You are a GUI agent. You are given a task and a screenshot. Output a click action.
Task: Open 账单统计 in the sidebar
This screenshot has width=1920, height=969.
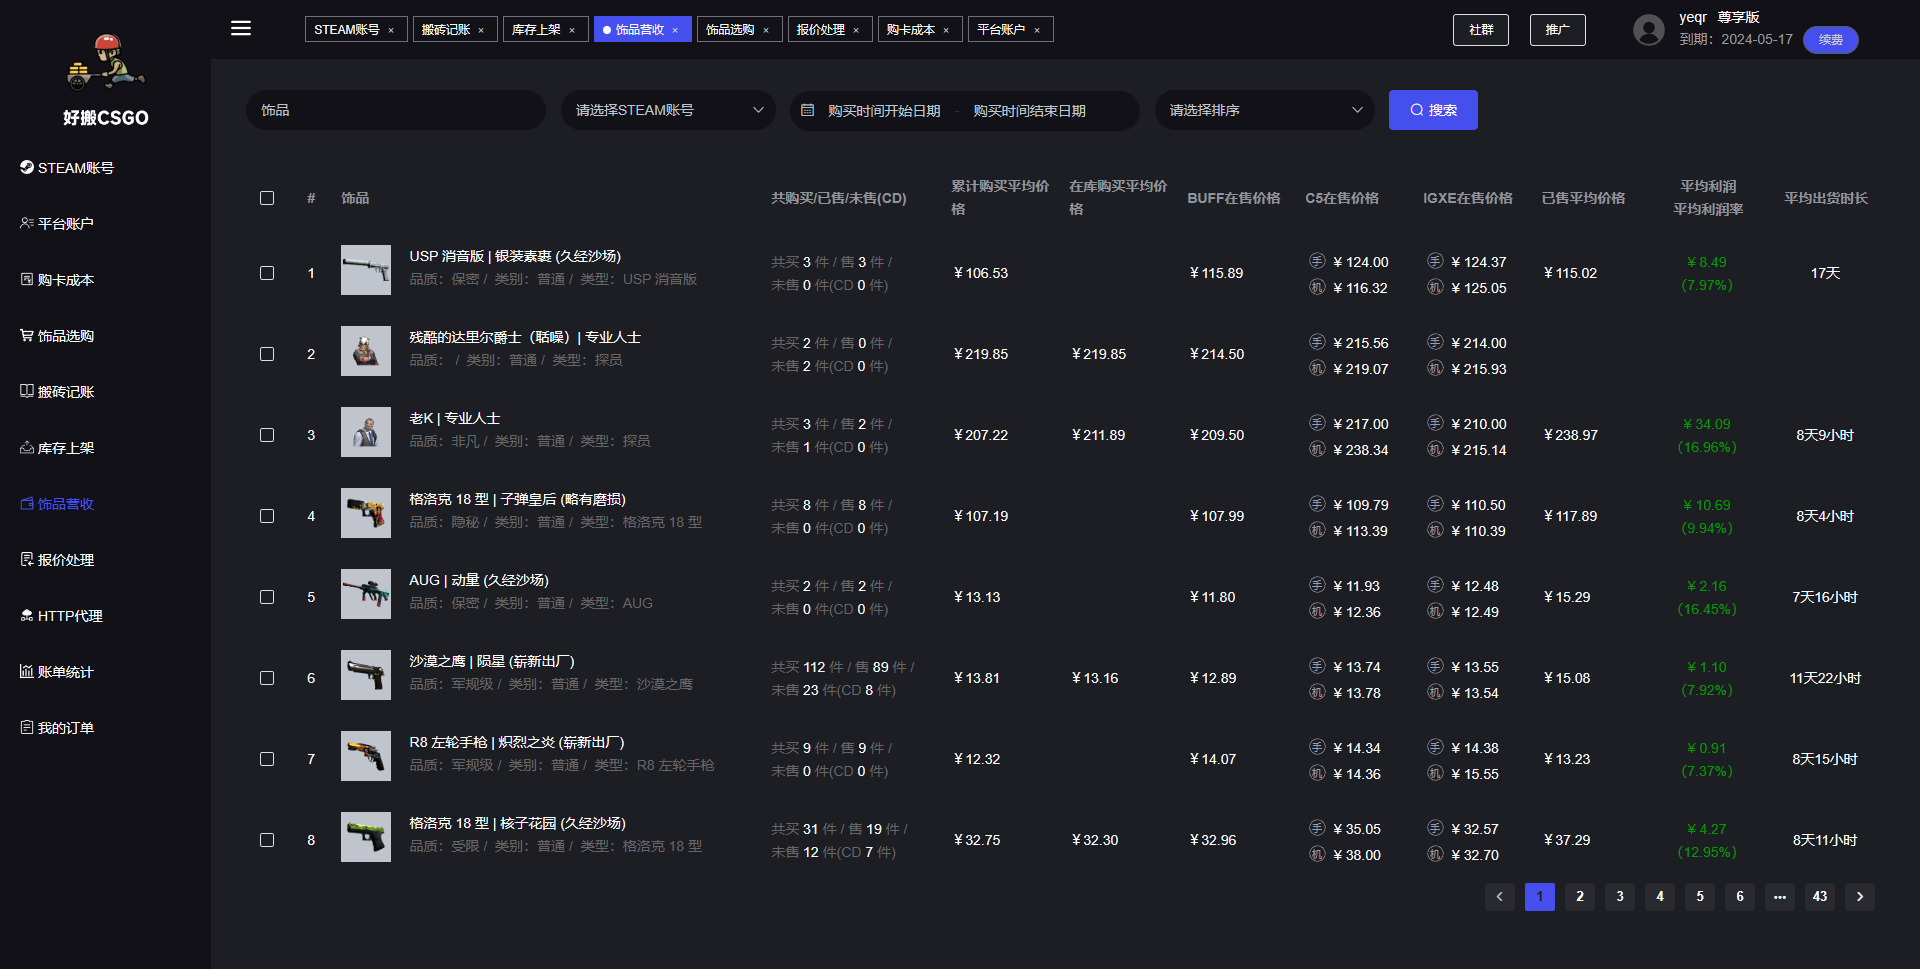click(57, 672)
